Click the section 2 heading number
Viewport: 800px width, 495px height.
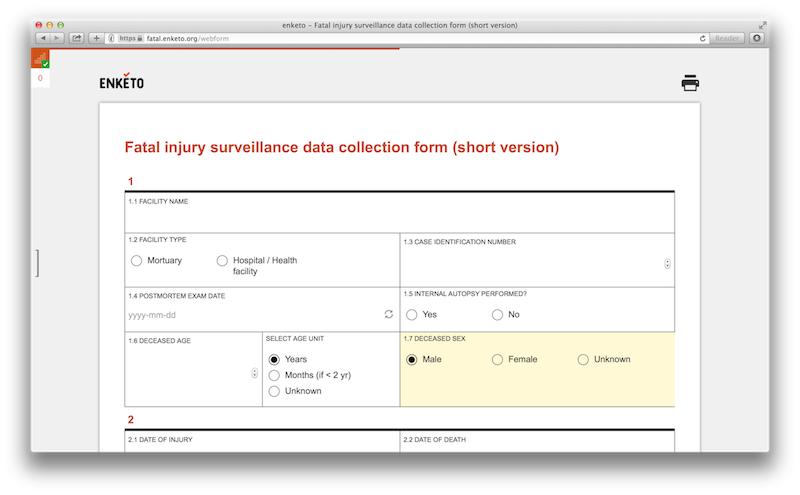click(131, 419)
